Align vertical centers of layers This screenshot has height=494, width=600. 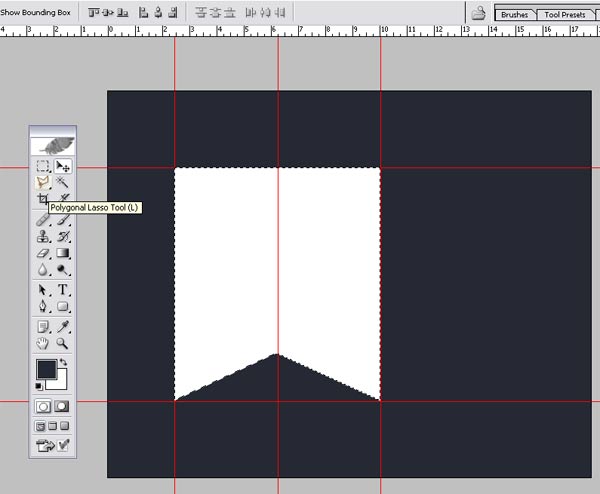tap(108, 13)
